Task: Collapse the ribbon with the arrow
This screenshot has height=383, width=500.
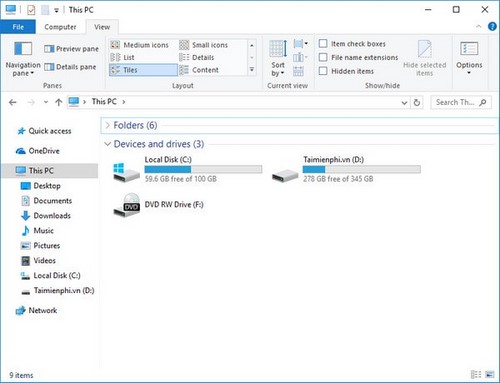Action: (x=479, y=26)
